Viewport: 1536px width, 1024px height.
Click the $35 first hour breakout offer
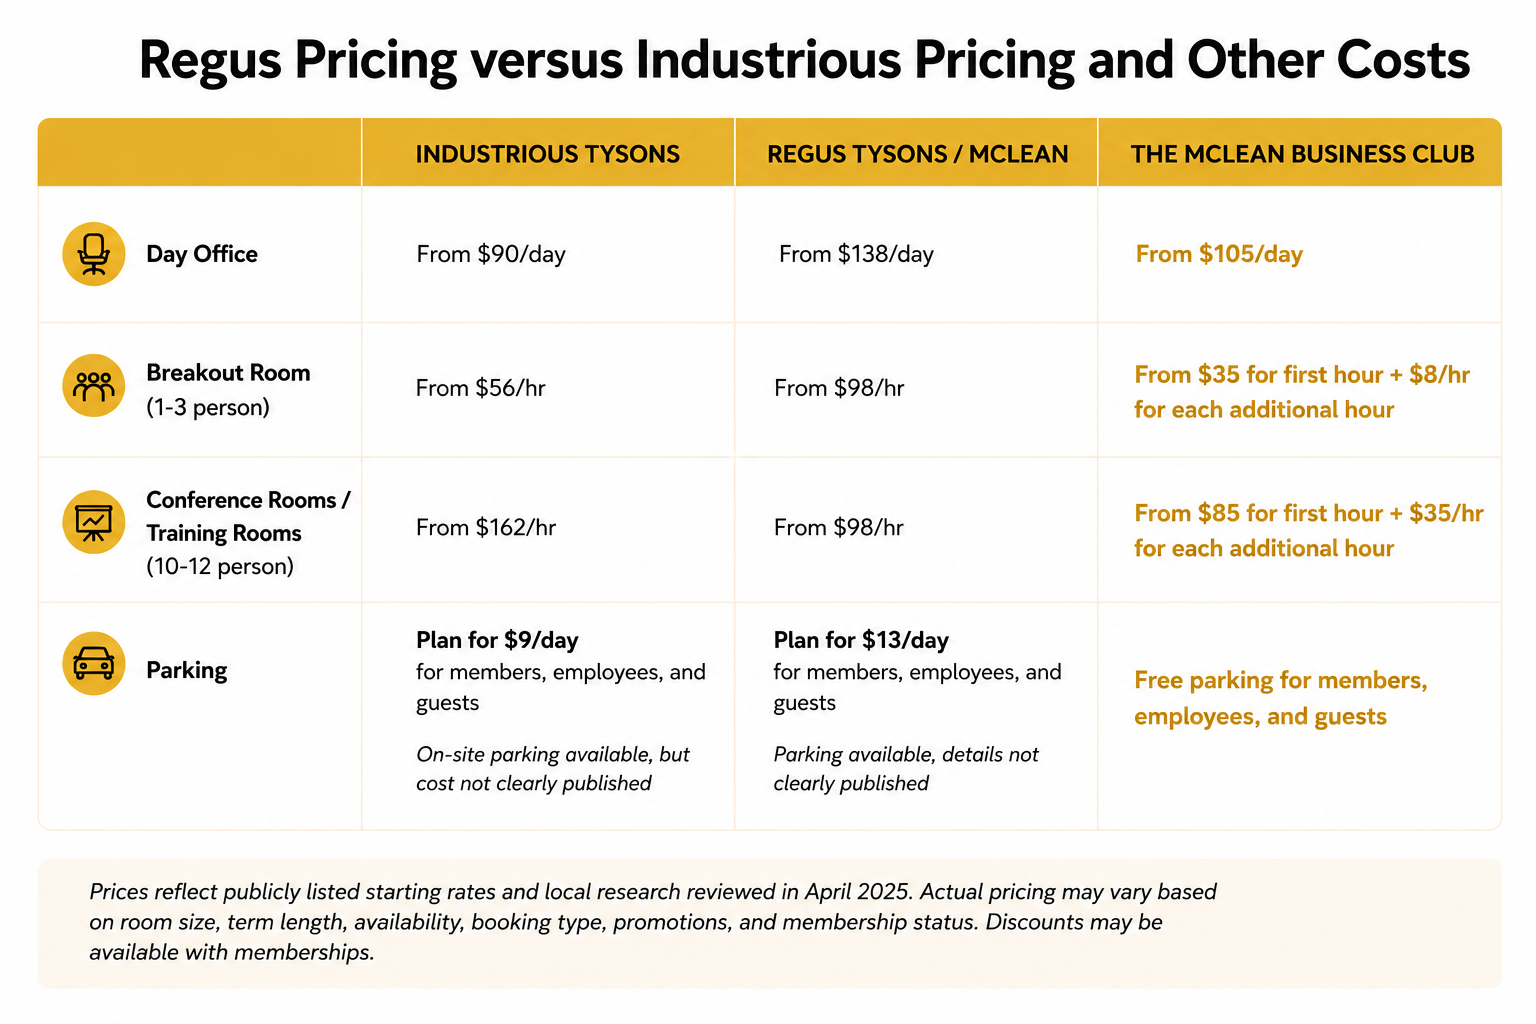1302,392
